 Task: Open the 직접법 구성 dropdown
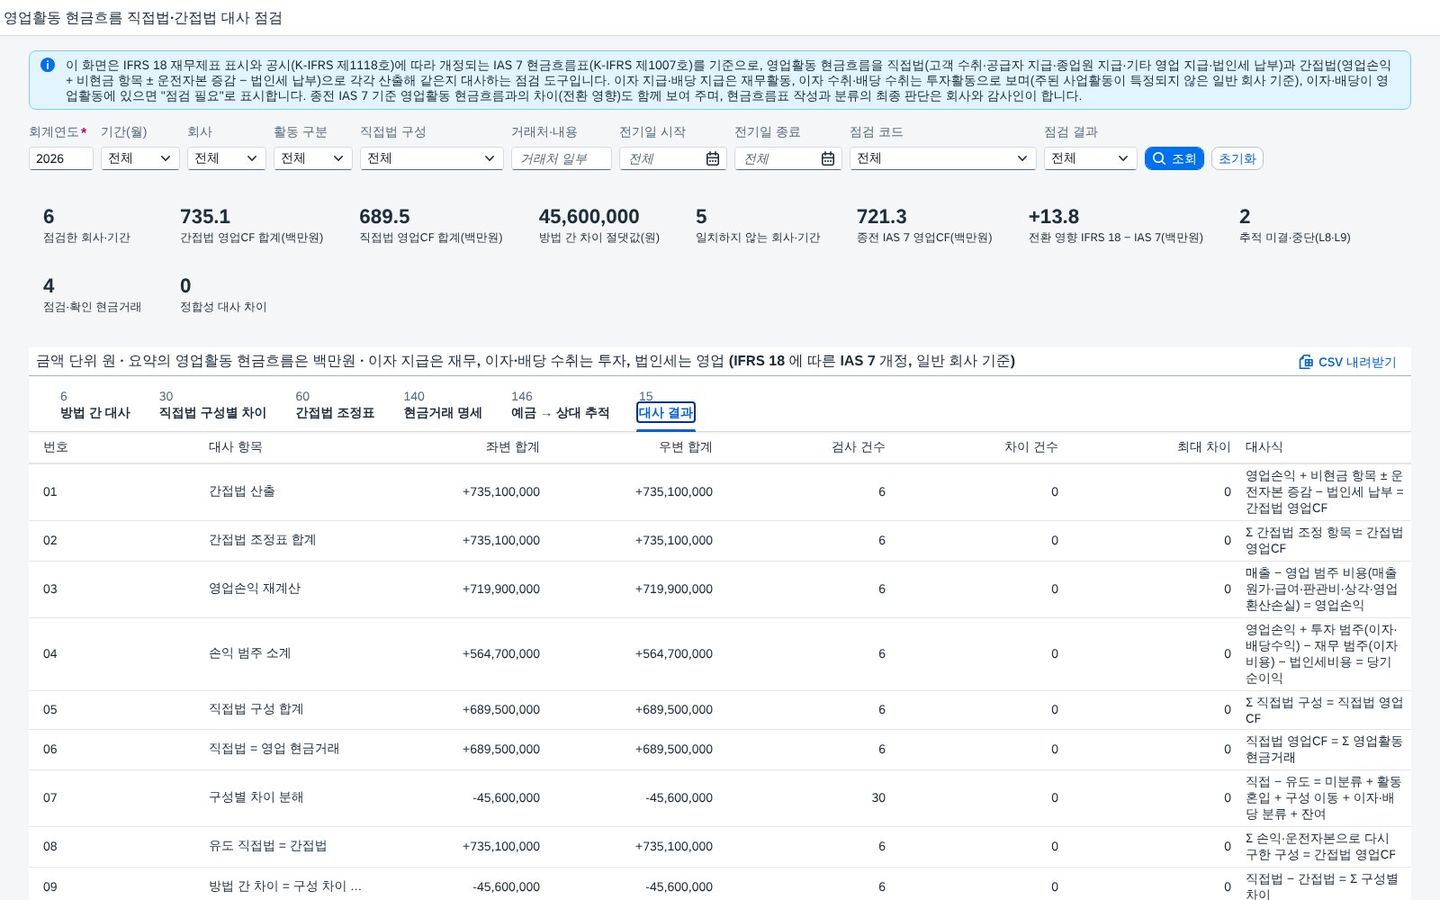point(431,158)
